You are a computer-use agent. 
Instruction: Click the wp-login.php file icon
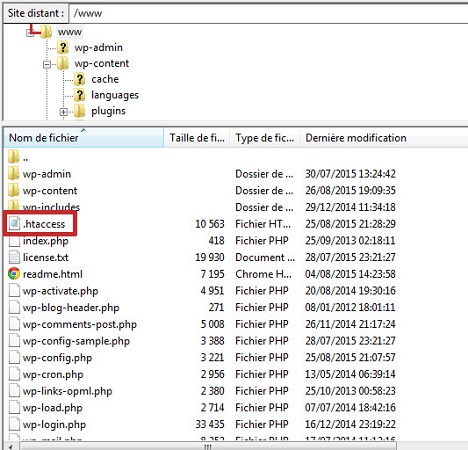point(14,424)
